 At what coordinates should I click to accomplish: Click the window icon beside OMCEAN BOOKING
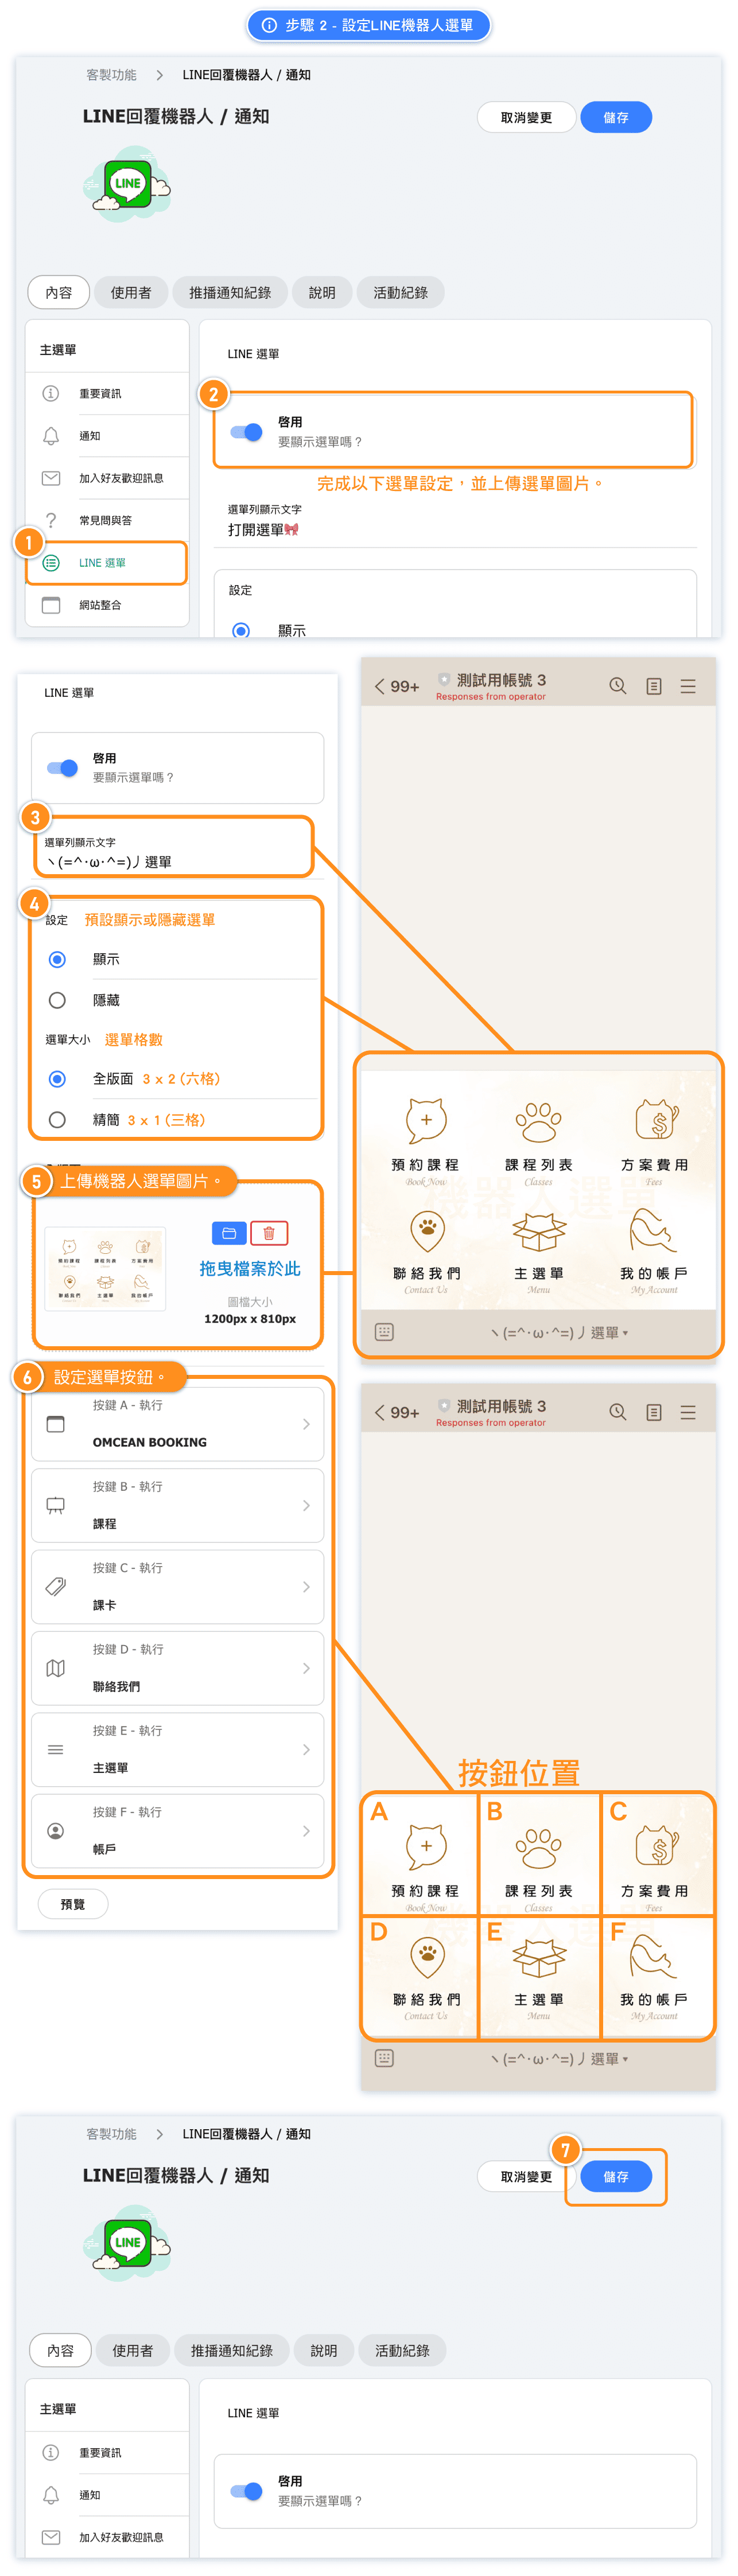pos(56,1424)
